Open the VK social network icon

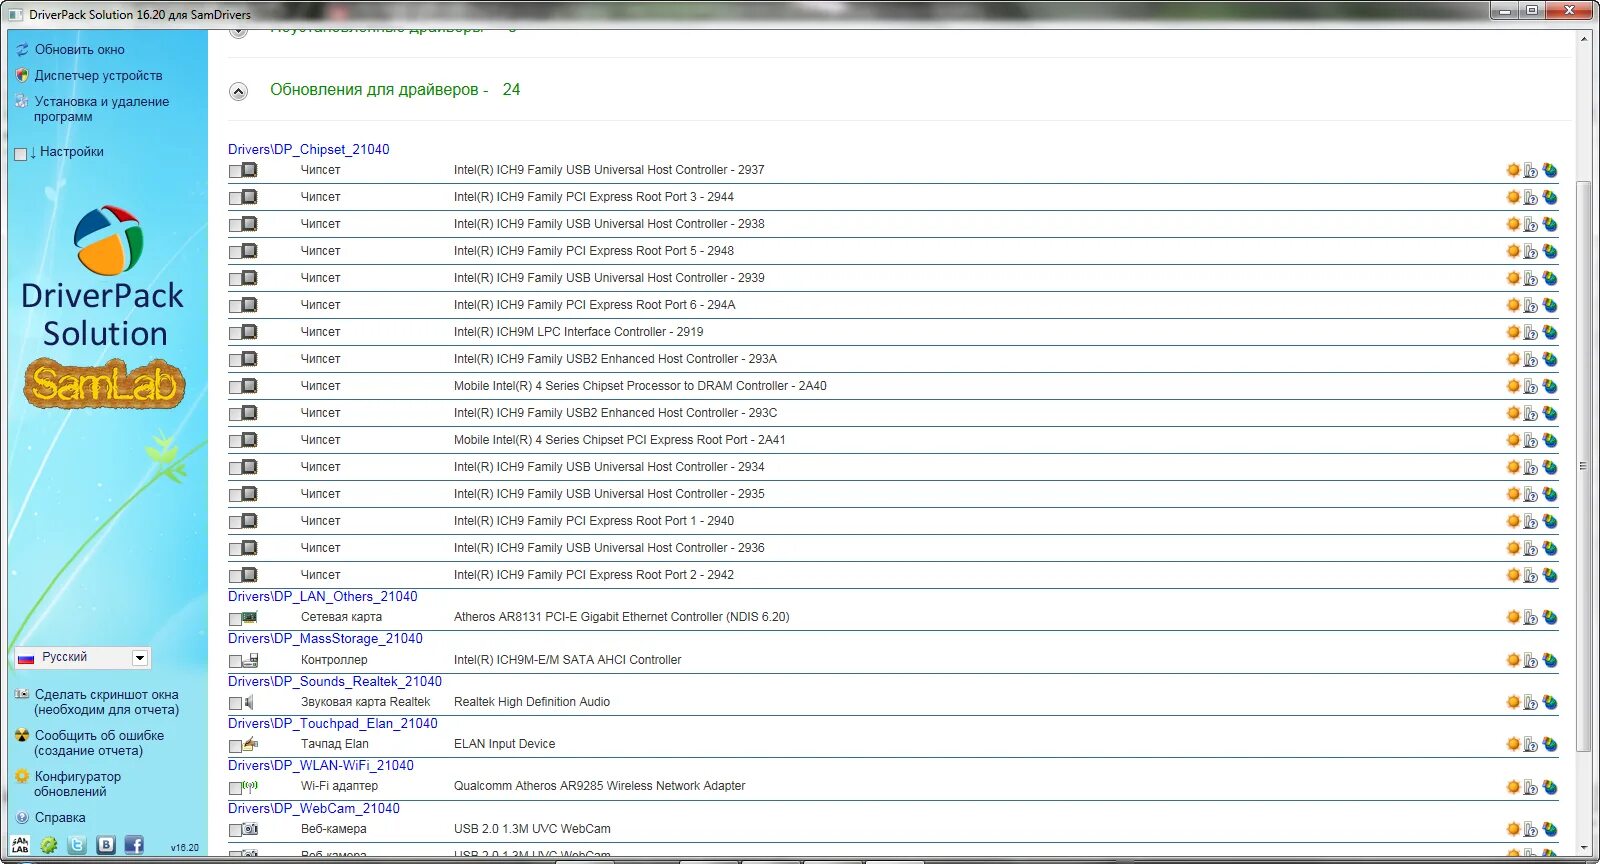coord(106,845)
